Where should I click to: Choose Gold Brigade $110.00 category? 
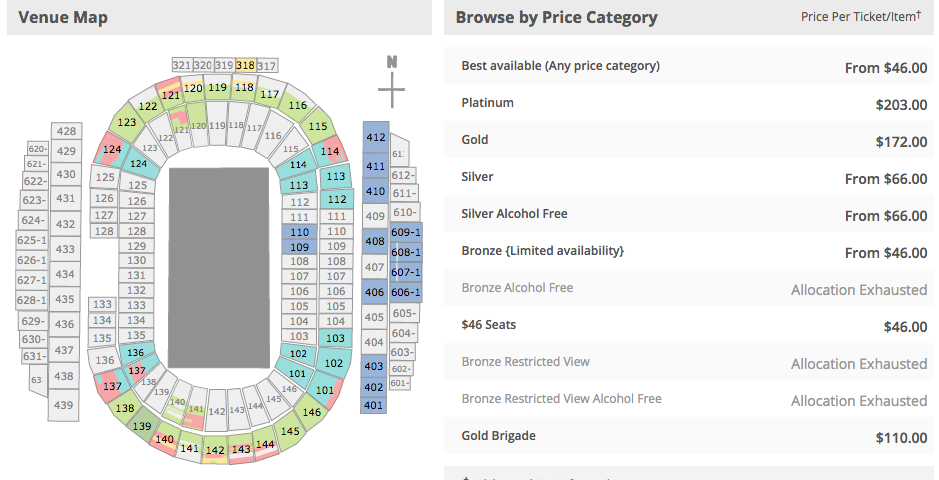689,436
